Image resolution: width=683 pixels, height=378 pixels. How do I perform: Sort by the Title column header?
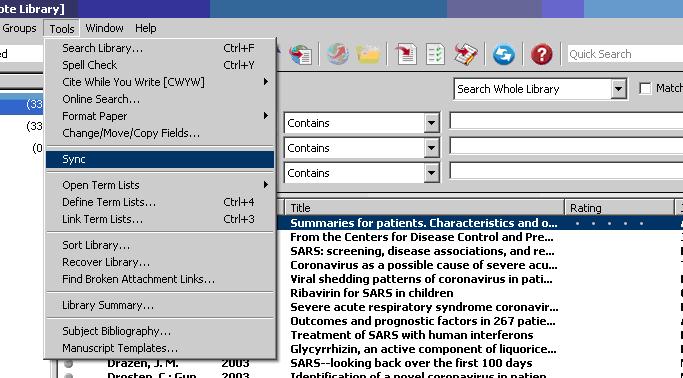coord(424,208)
